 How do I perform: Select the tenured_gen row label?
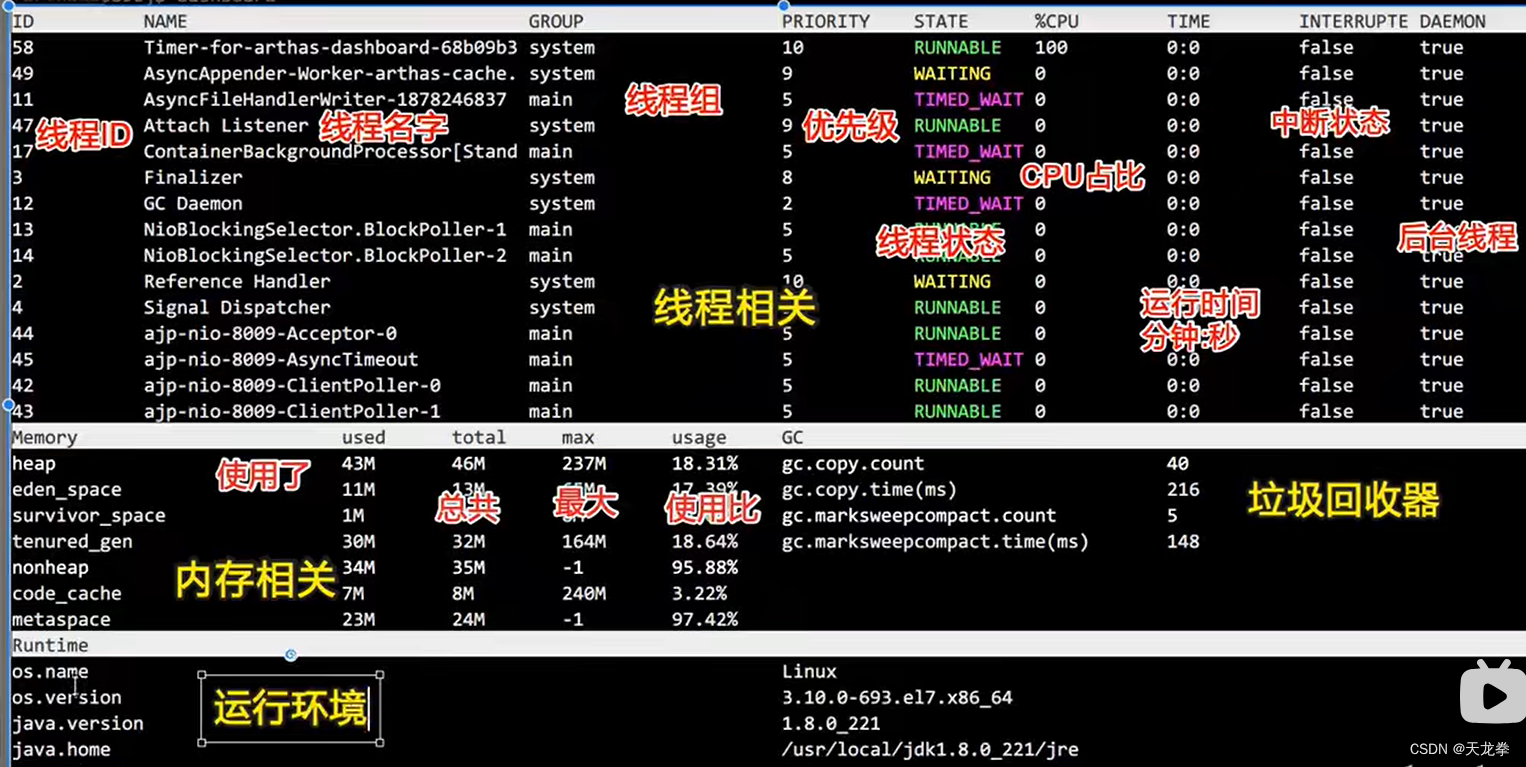[x=72, y=541]
